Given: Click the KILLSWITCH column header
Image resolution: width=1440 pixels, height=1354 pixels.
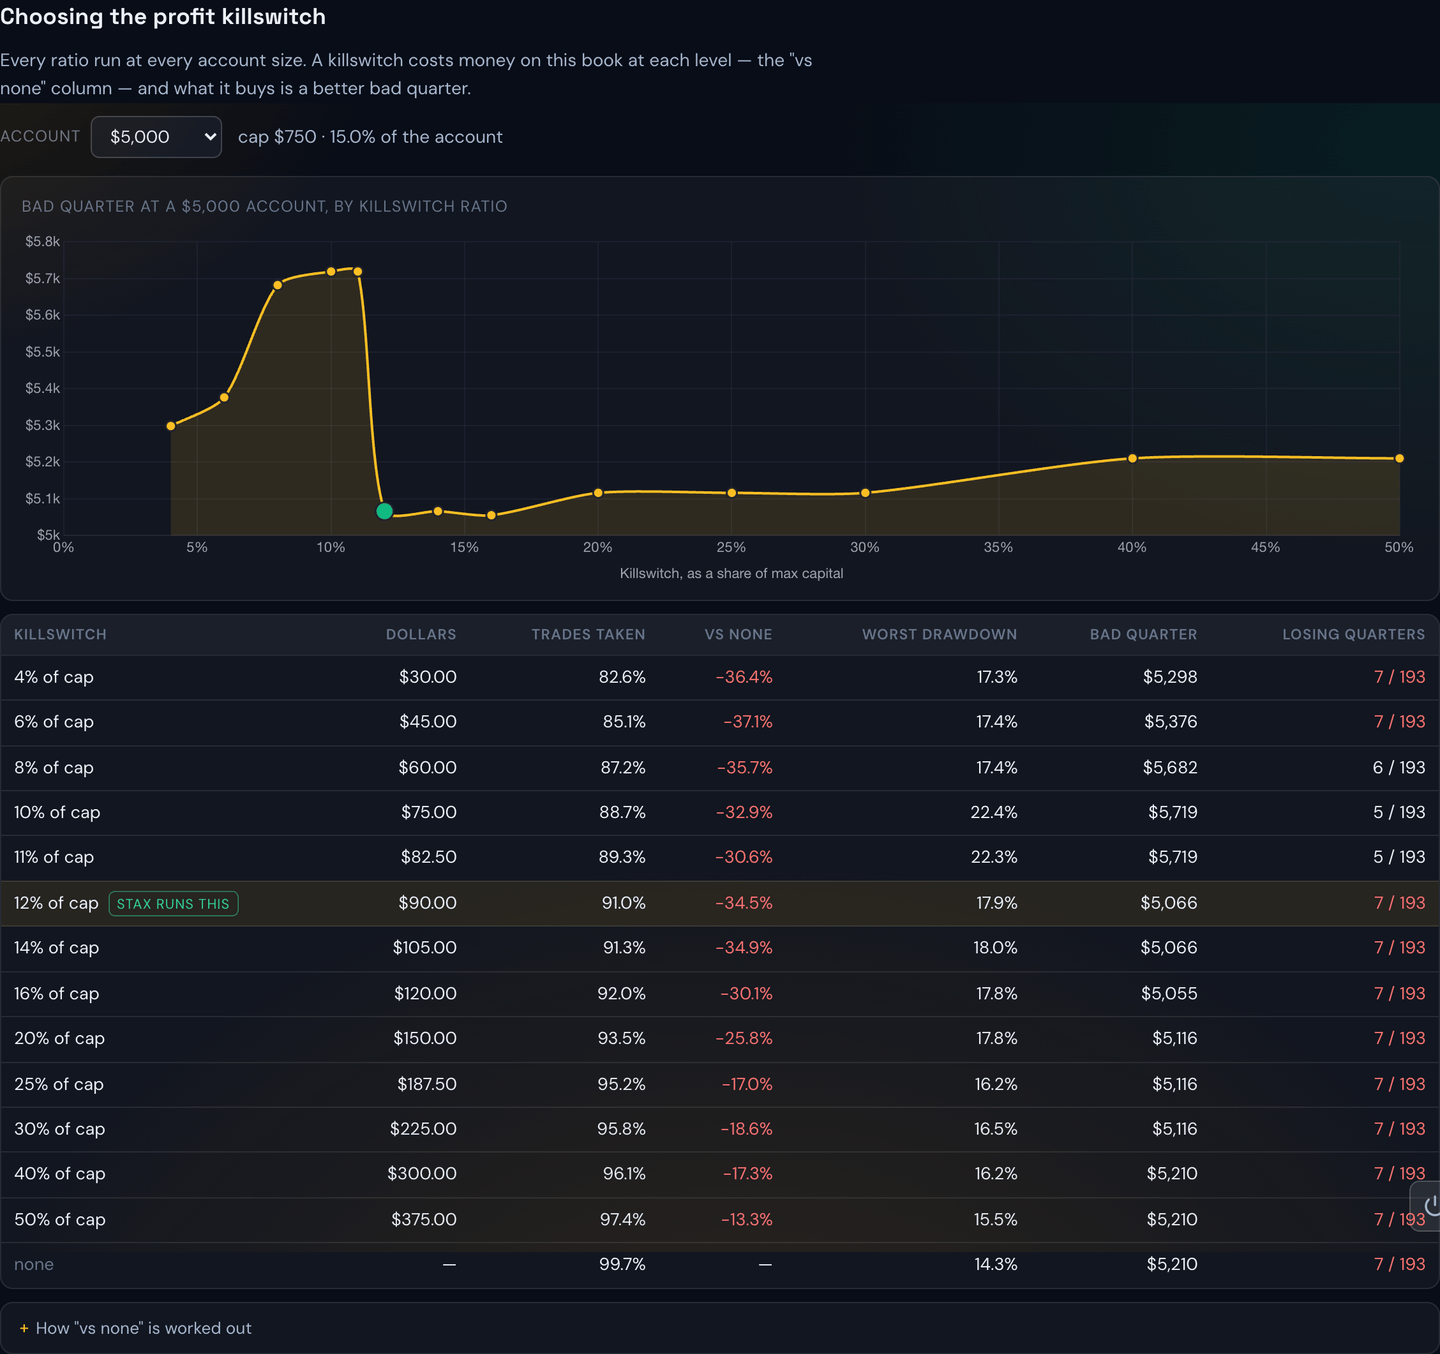Looking at the screenshot, I should point(60,635).
